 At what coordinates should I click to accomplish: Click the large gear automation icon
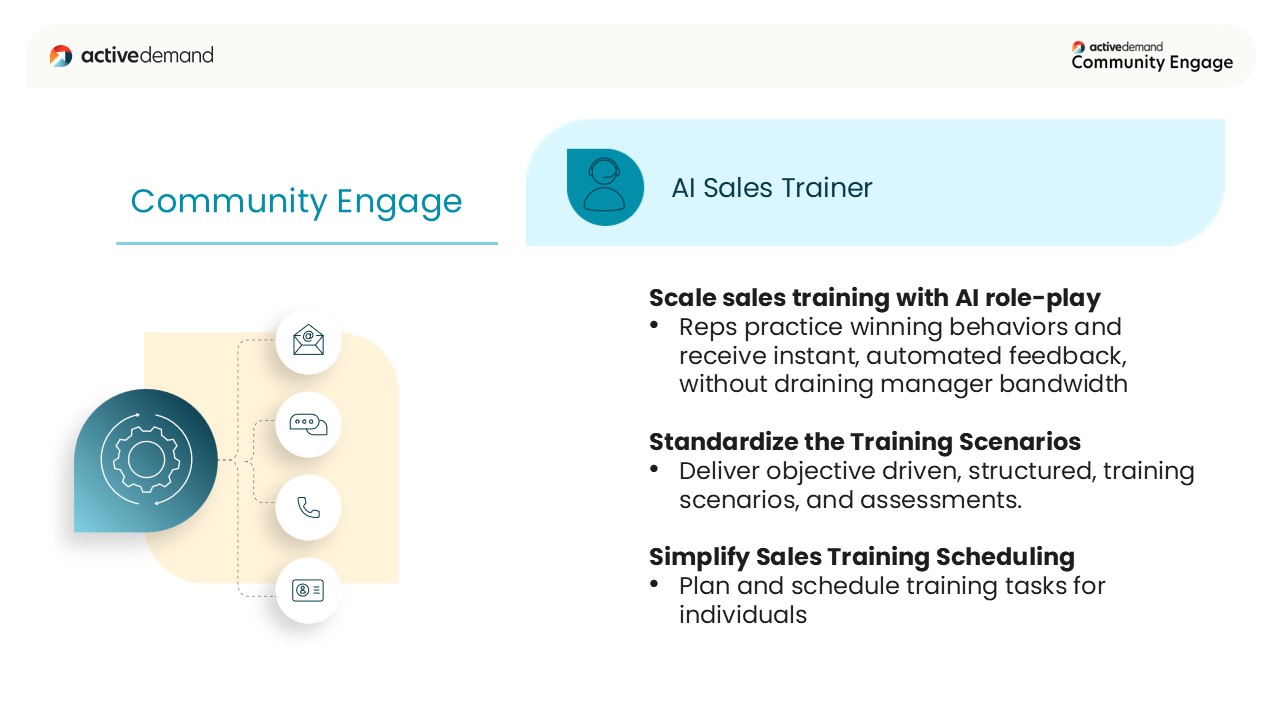tap(146, 460)
